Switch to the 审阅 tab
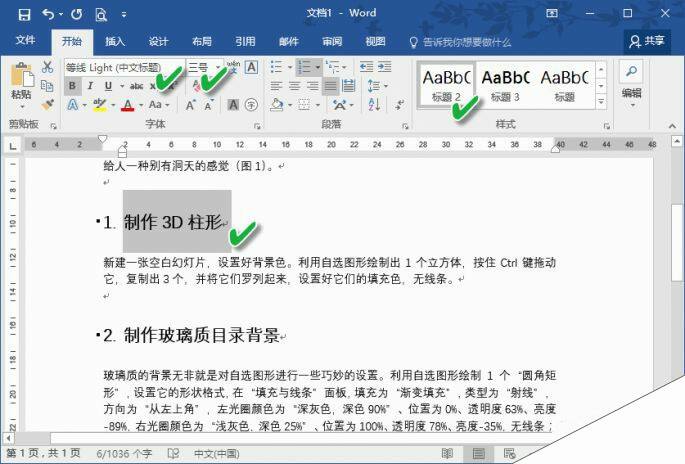The height and width of the screenshot is (464, 685). 332,42
